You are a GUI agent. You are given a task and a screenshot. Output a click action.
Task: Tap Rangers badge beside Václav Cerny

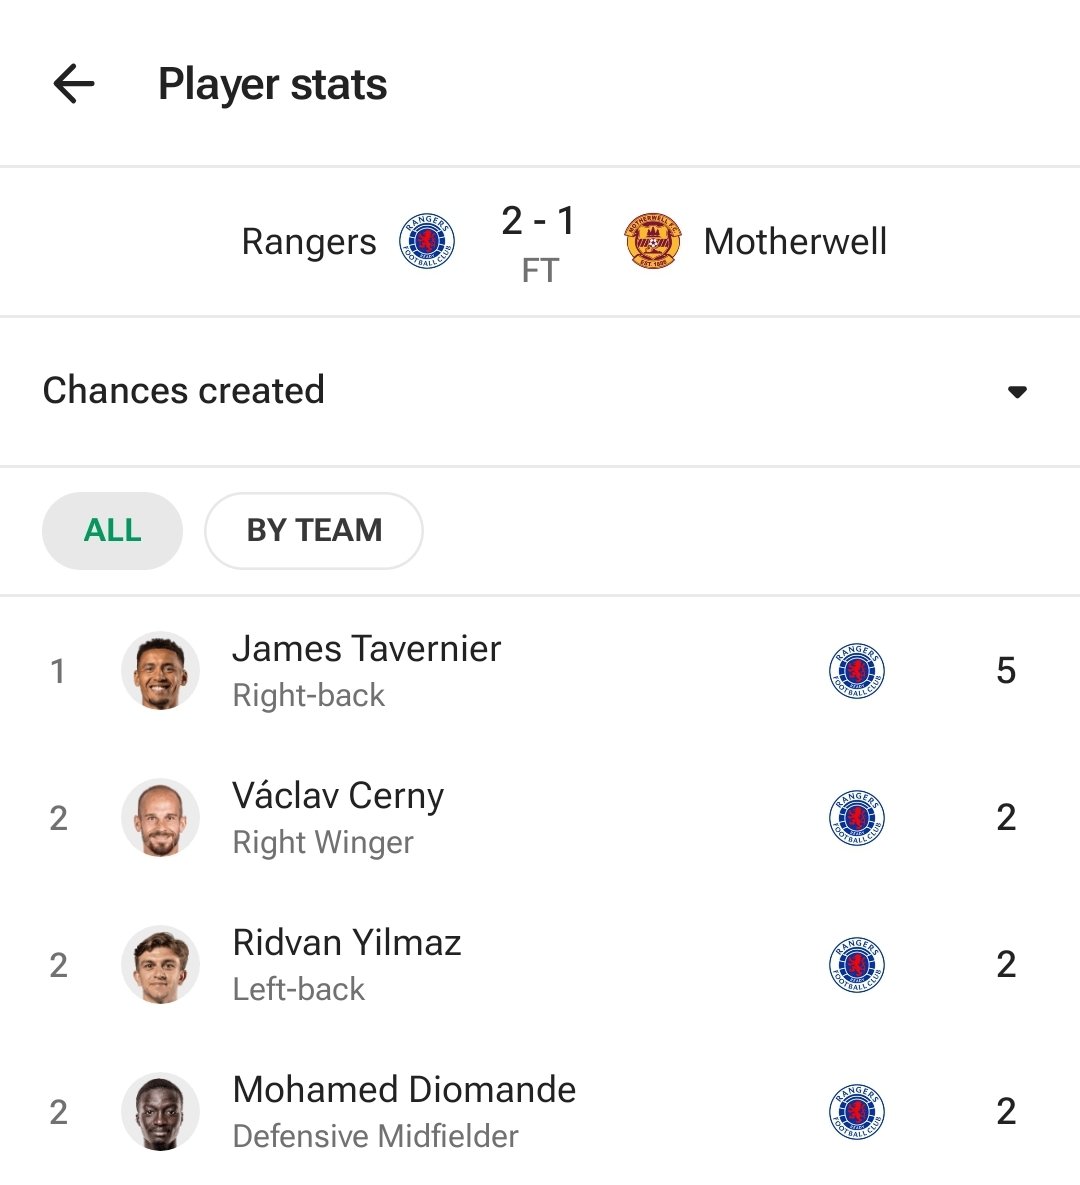(857, 818)
